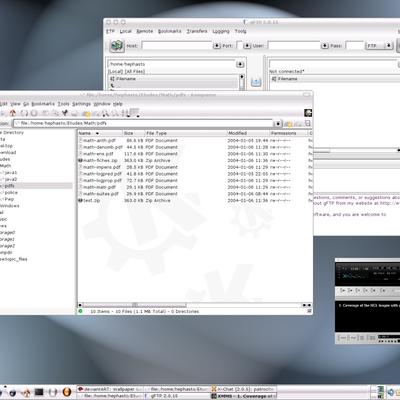
Task: Click the gFTP connect computer icon
Action: pos(117,45)
